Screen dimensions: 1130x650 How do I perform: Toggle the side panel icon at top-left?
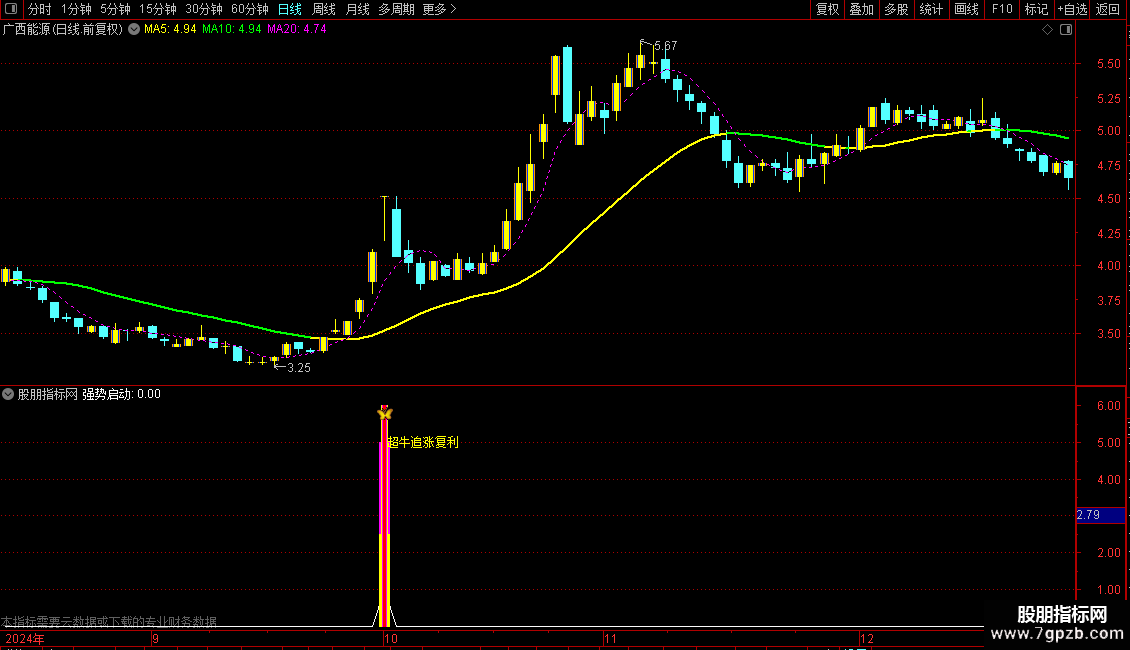(12, 9)
